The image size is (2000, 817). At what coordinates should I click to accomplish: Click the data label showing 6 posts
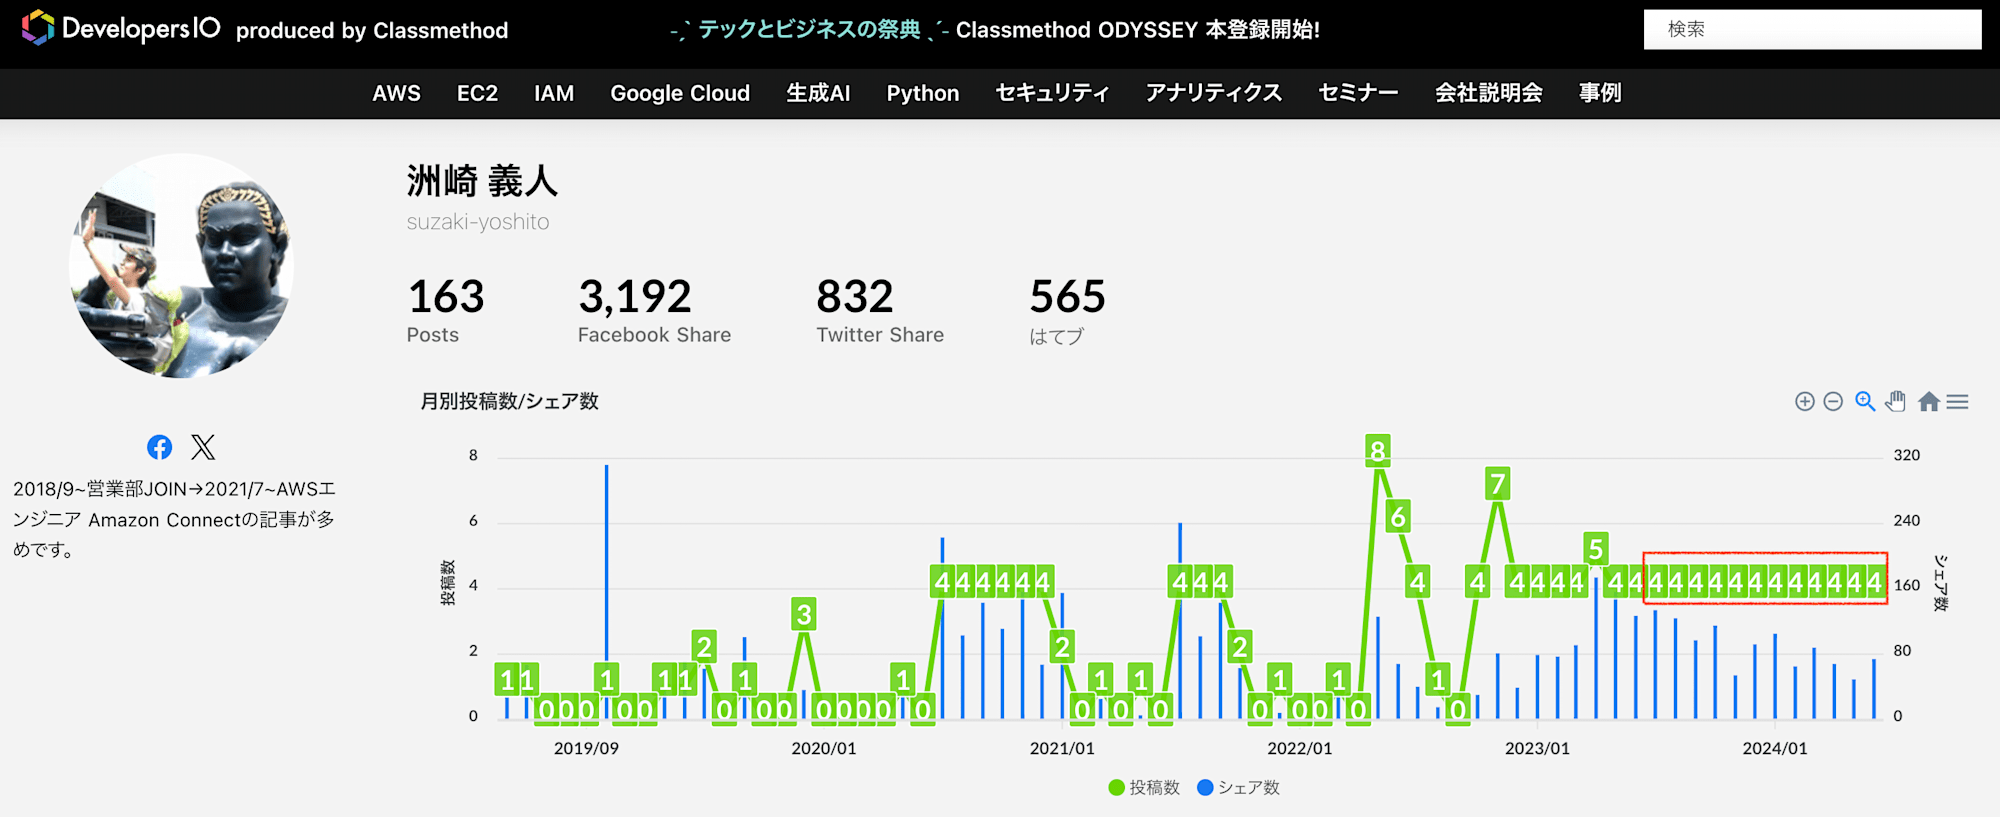coord(1398,517)
